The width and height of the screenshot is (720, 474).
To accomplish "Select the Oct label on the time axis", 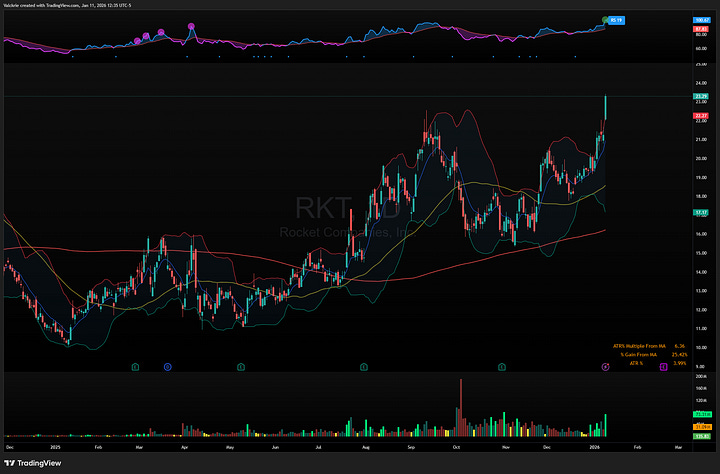I will click(456, 447).
